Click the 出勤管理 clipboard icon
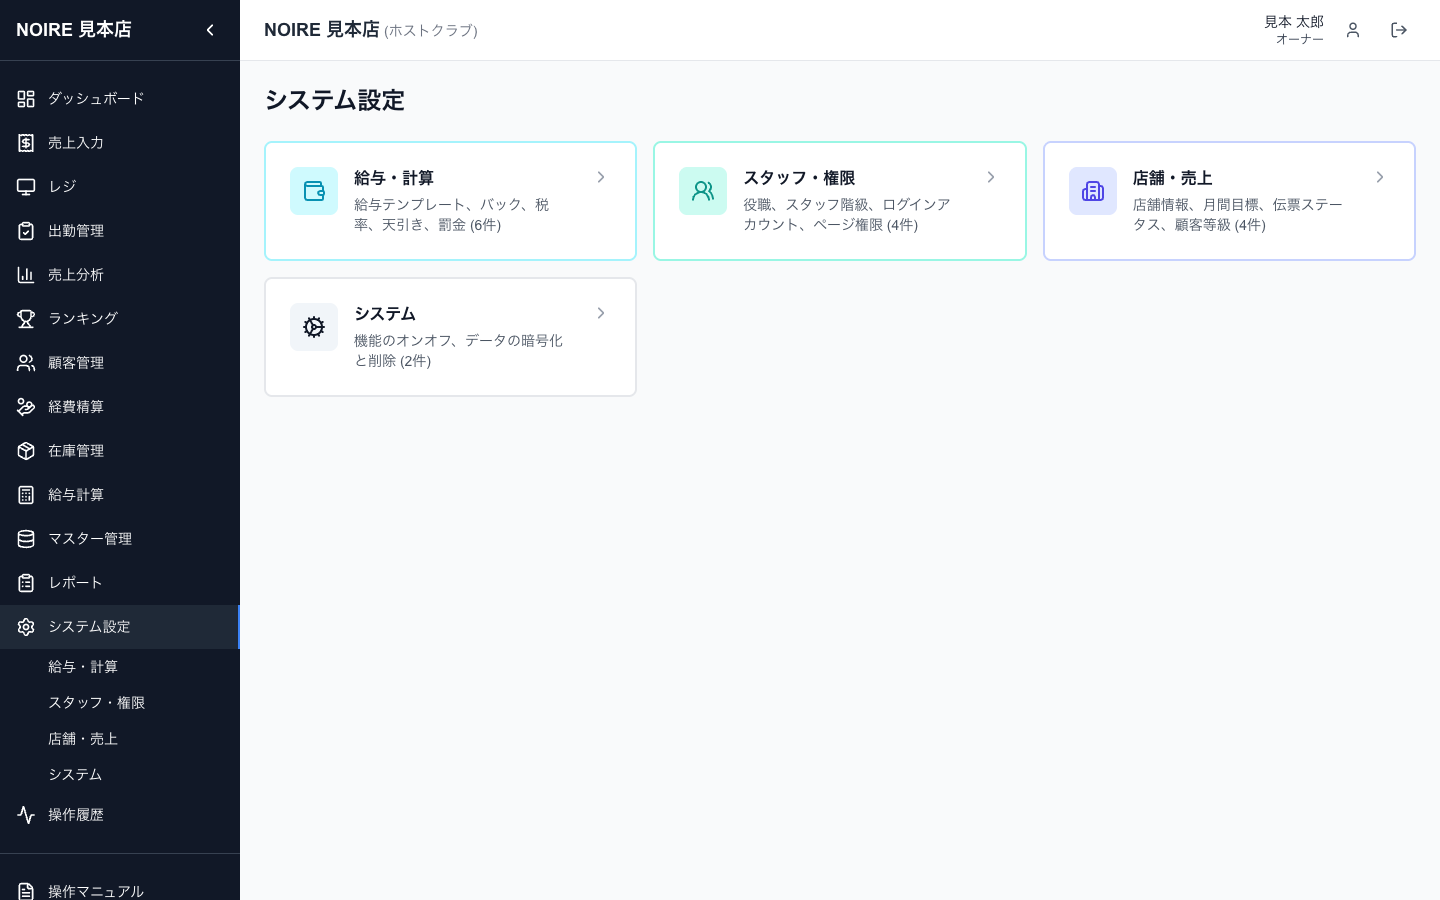 [x=26, y=231]
